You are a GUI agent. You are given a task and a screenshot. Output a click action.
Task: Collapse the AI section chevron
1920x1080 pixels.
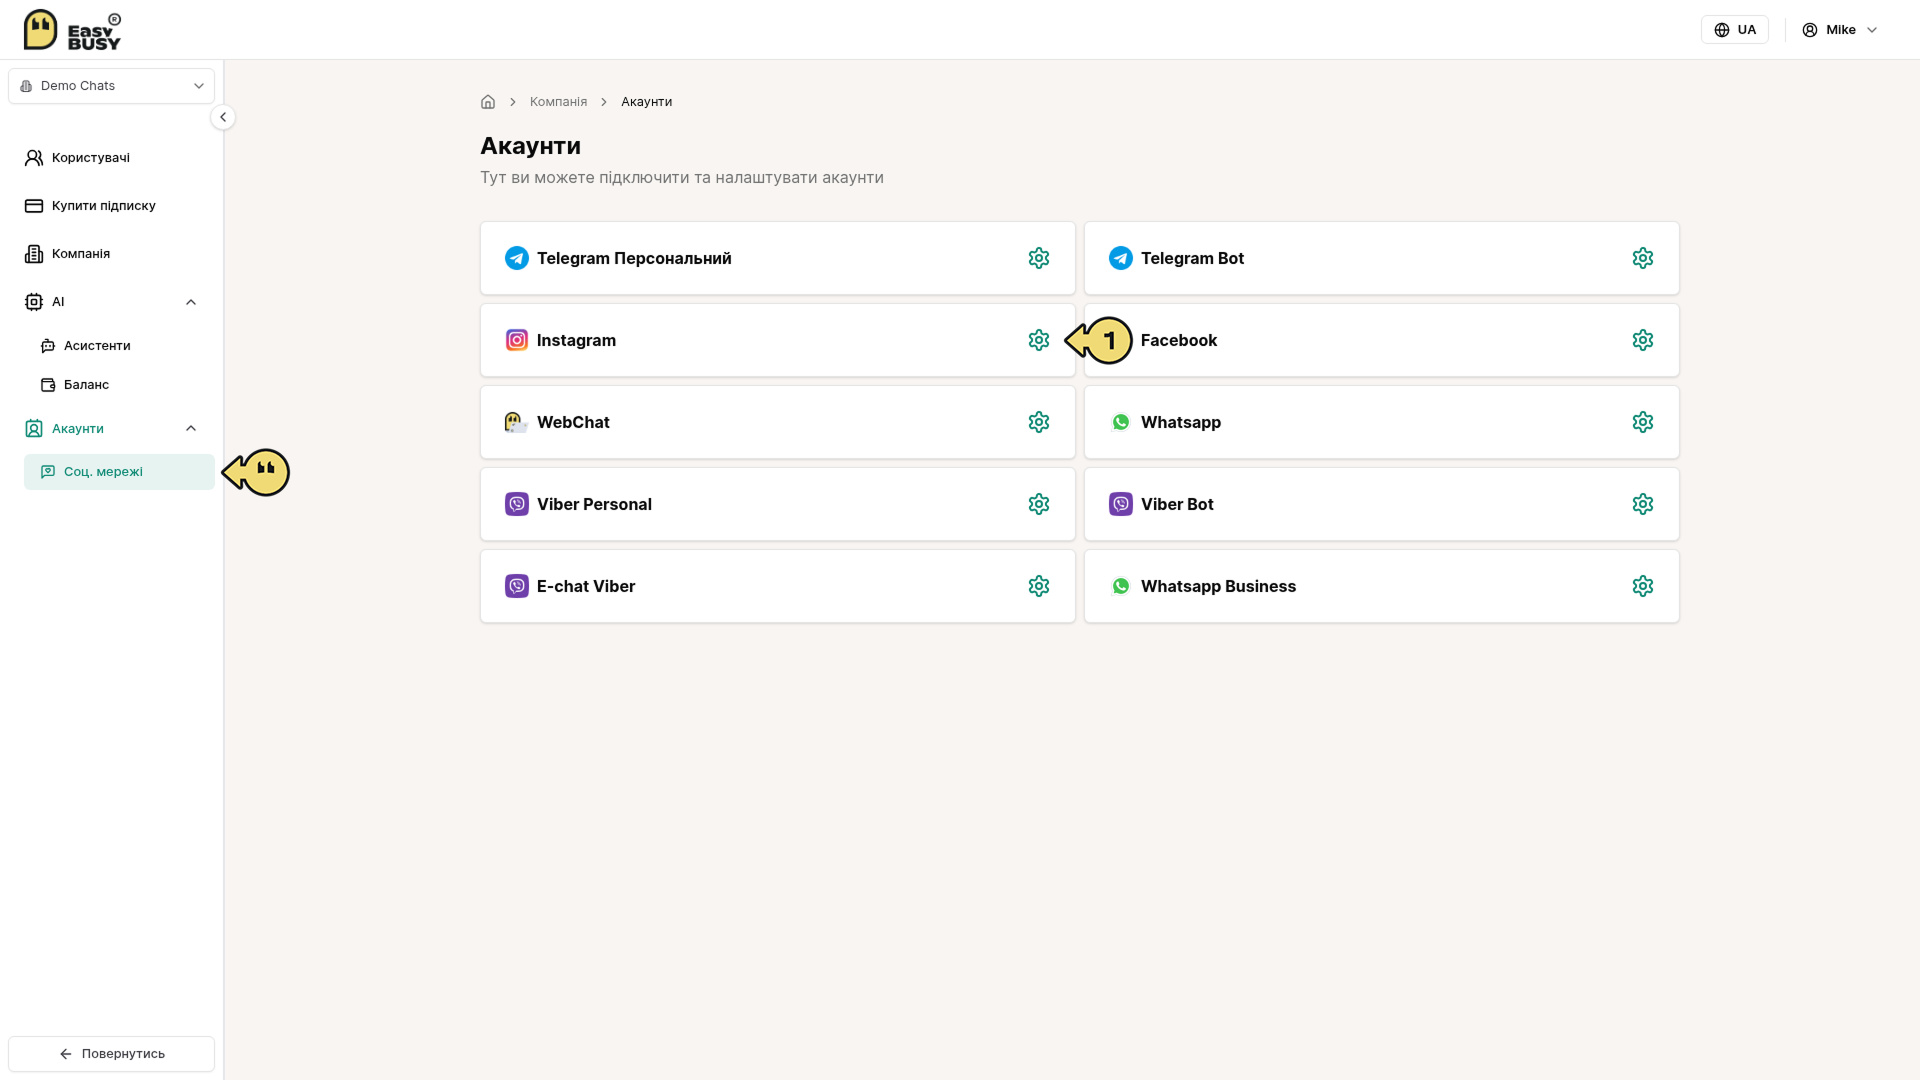[191, 302]
